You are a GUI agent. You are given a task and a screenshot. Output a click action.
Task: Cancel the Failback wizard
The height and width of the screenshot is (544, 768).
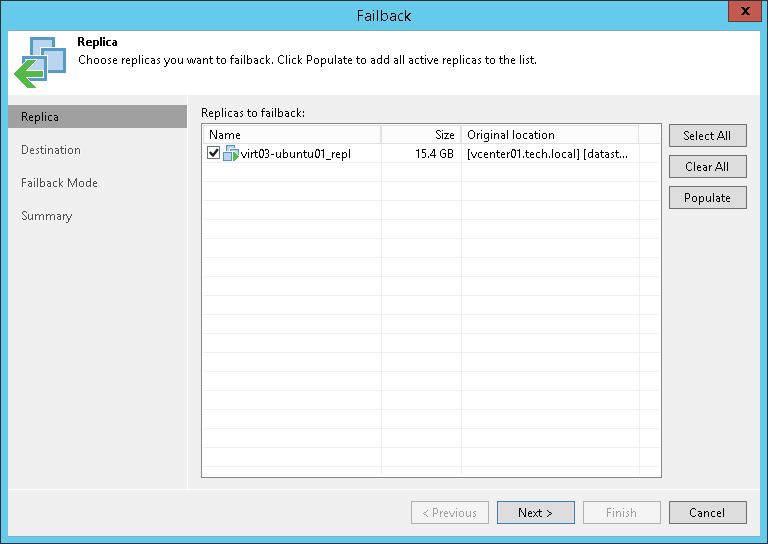[x=707, y=513]
